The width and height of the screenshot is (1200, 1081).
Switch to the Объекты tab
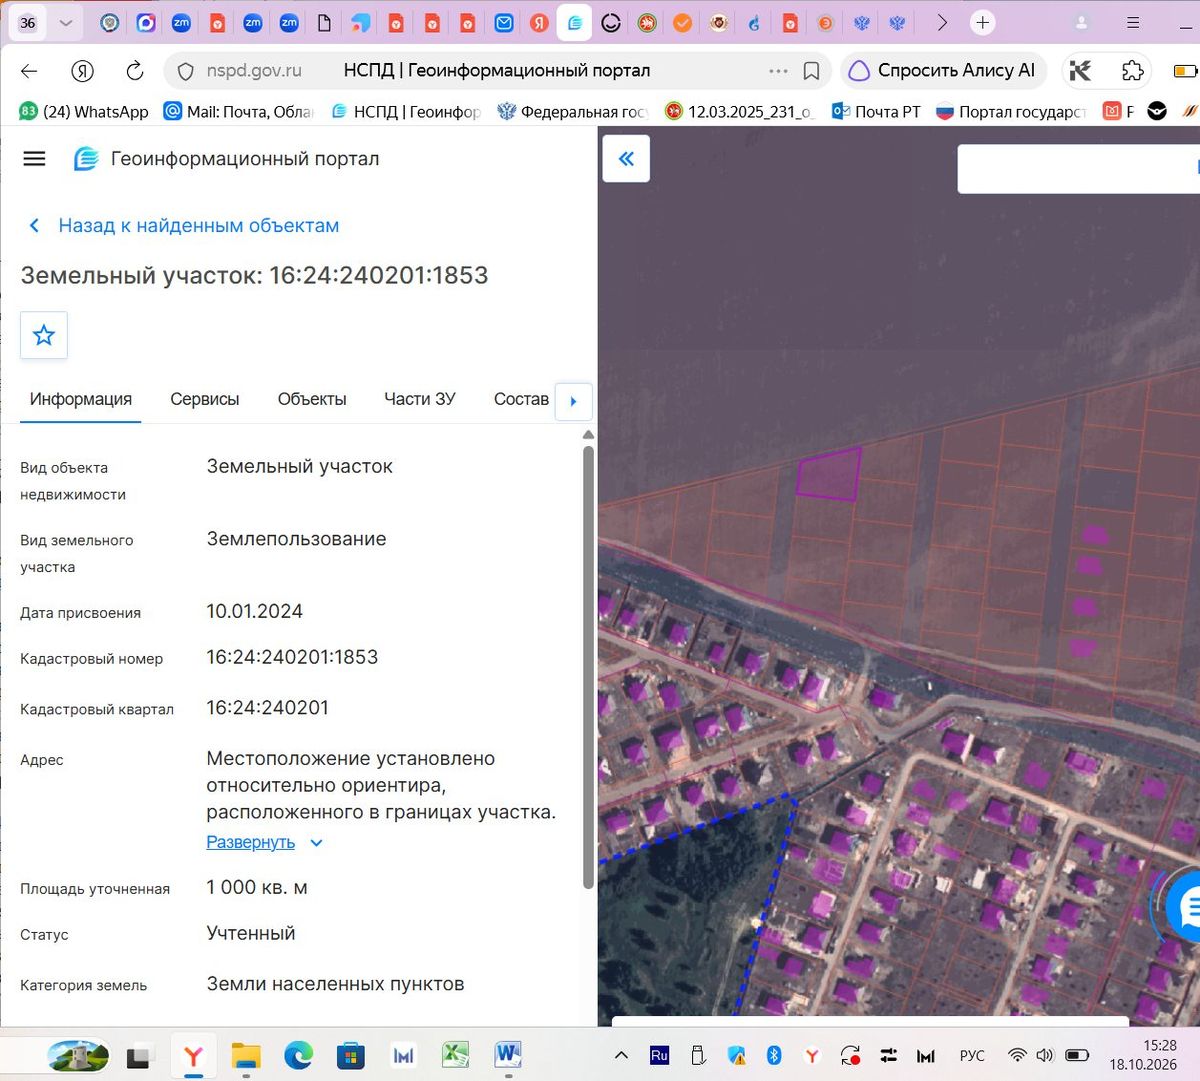312,399
